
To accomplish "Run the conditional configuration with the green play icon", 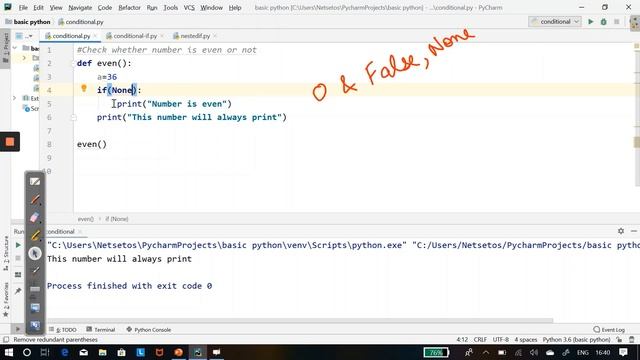I will click(x=591, y=22).
